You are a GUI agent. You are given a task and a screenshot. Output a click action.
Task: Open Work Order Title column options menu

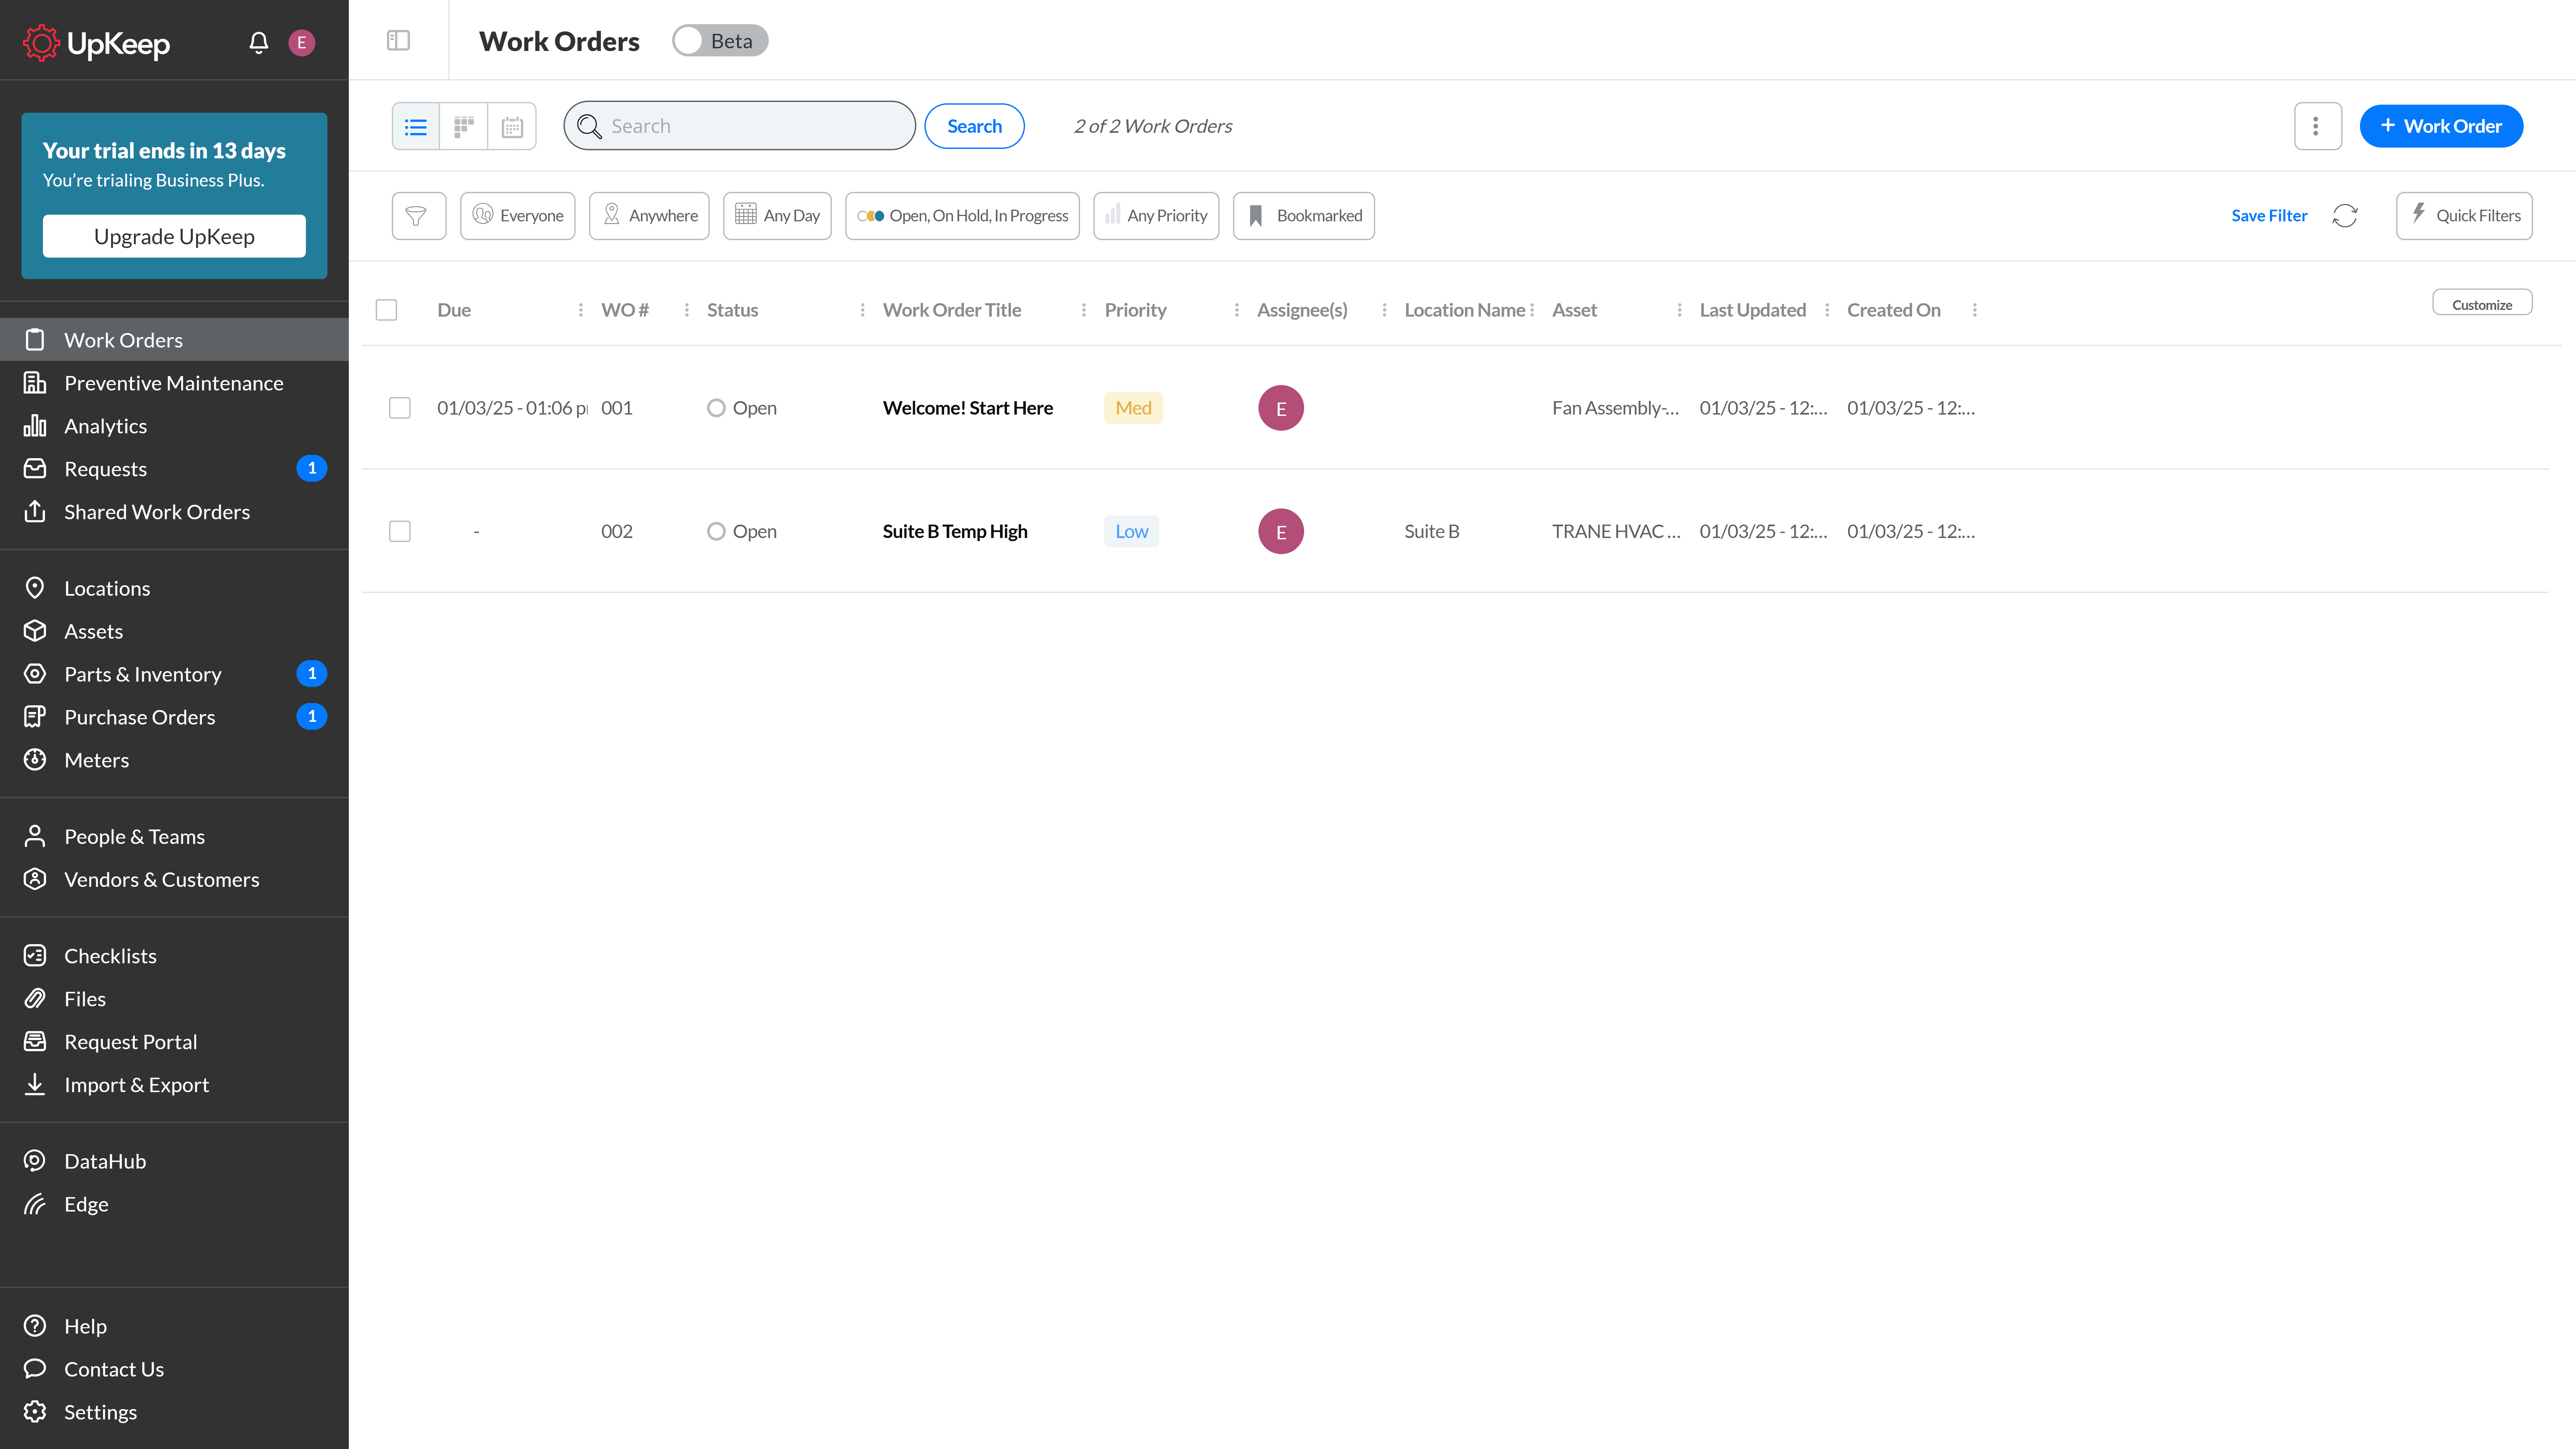[x=1084, y=310]
